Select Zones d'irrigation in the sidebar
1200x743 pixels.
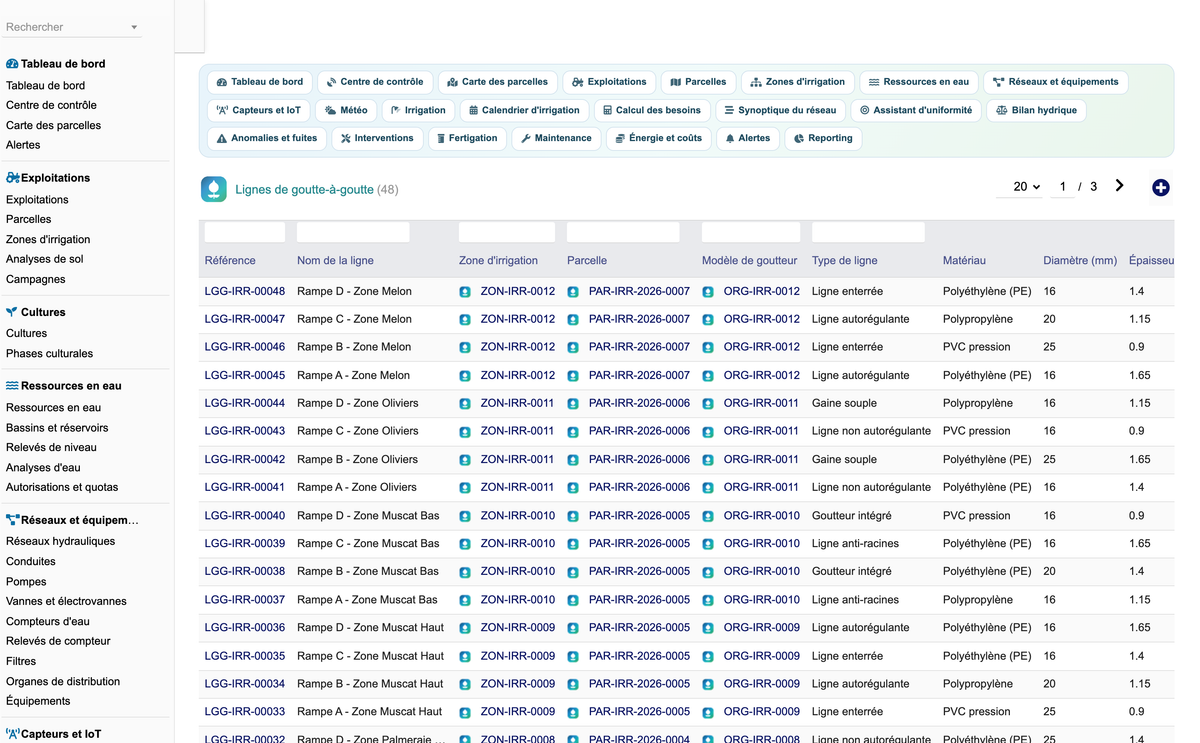pos(48,239)
